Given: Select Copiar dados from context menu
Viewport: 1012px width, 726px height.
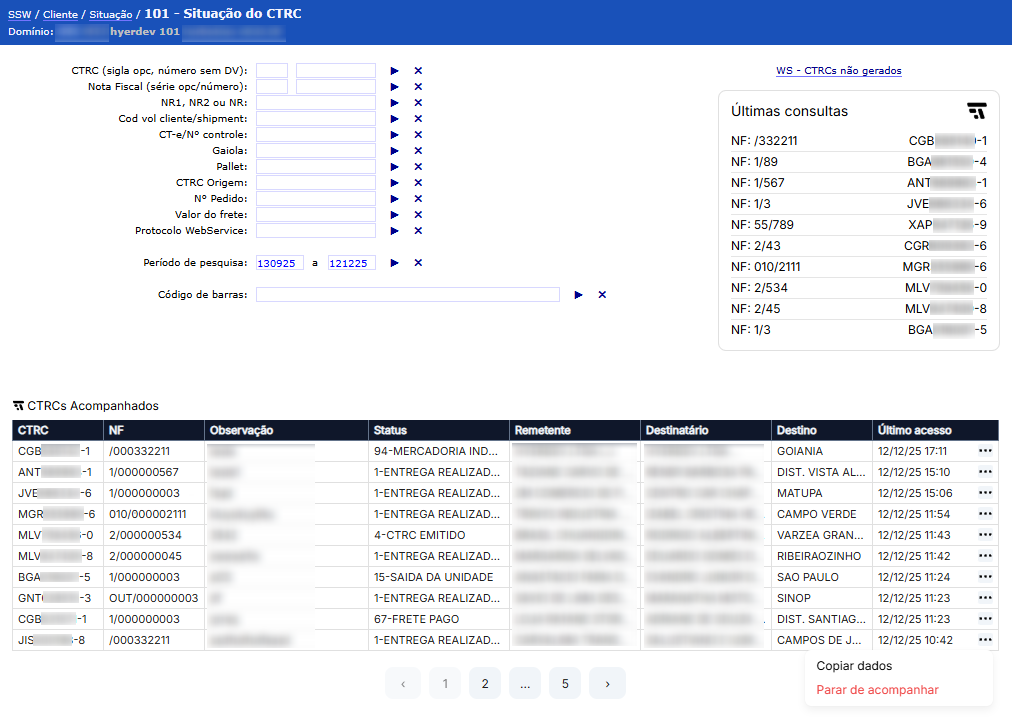Looking at the screenshot, I should tap(854, 666).
